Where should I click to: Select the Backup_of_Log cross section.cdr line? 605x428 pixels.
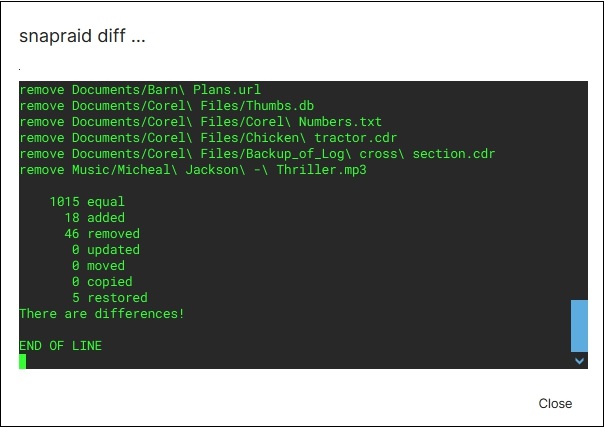coord(257,154)
